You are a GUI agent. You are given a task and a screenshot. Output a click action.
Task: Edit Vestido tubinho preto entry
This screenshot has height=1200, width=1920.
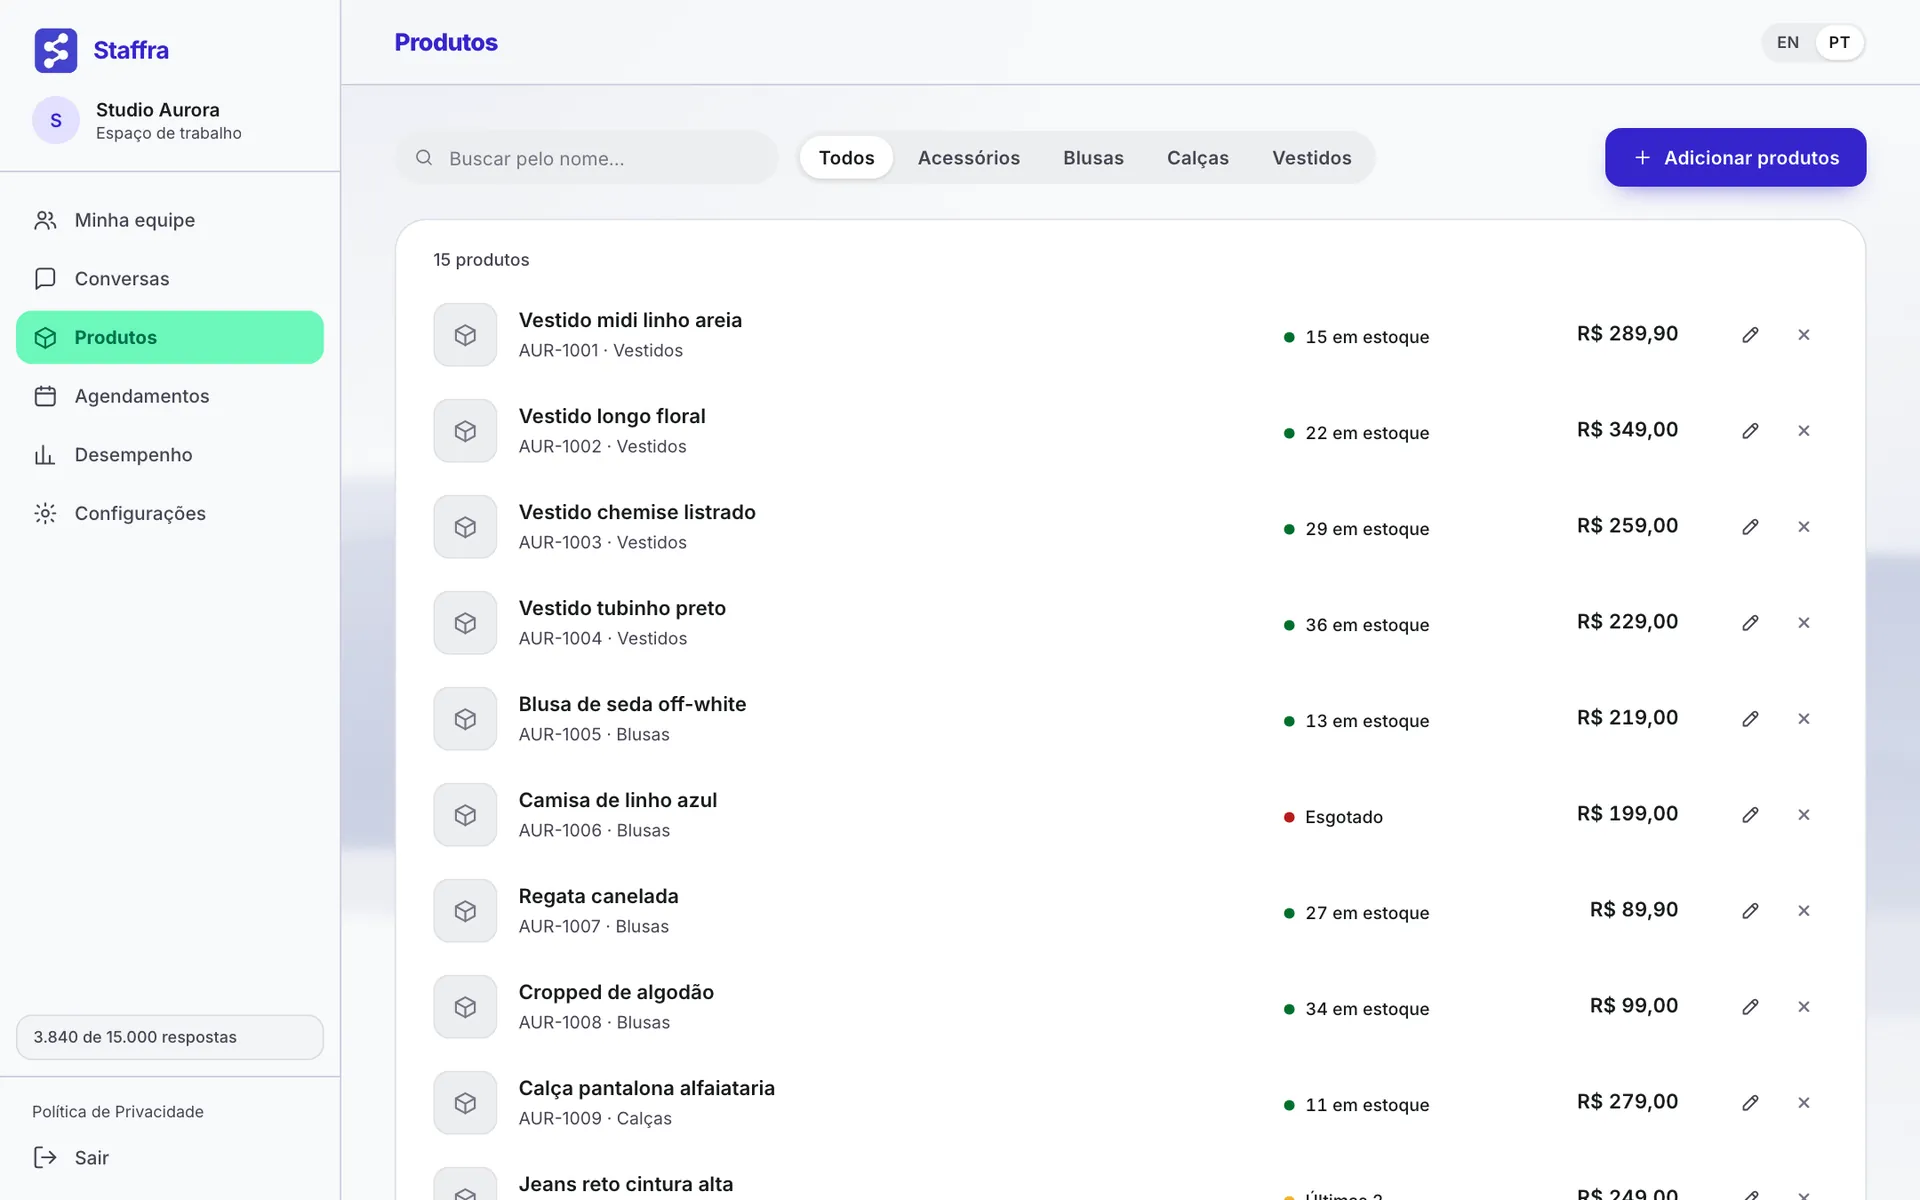1750,623
